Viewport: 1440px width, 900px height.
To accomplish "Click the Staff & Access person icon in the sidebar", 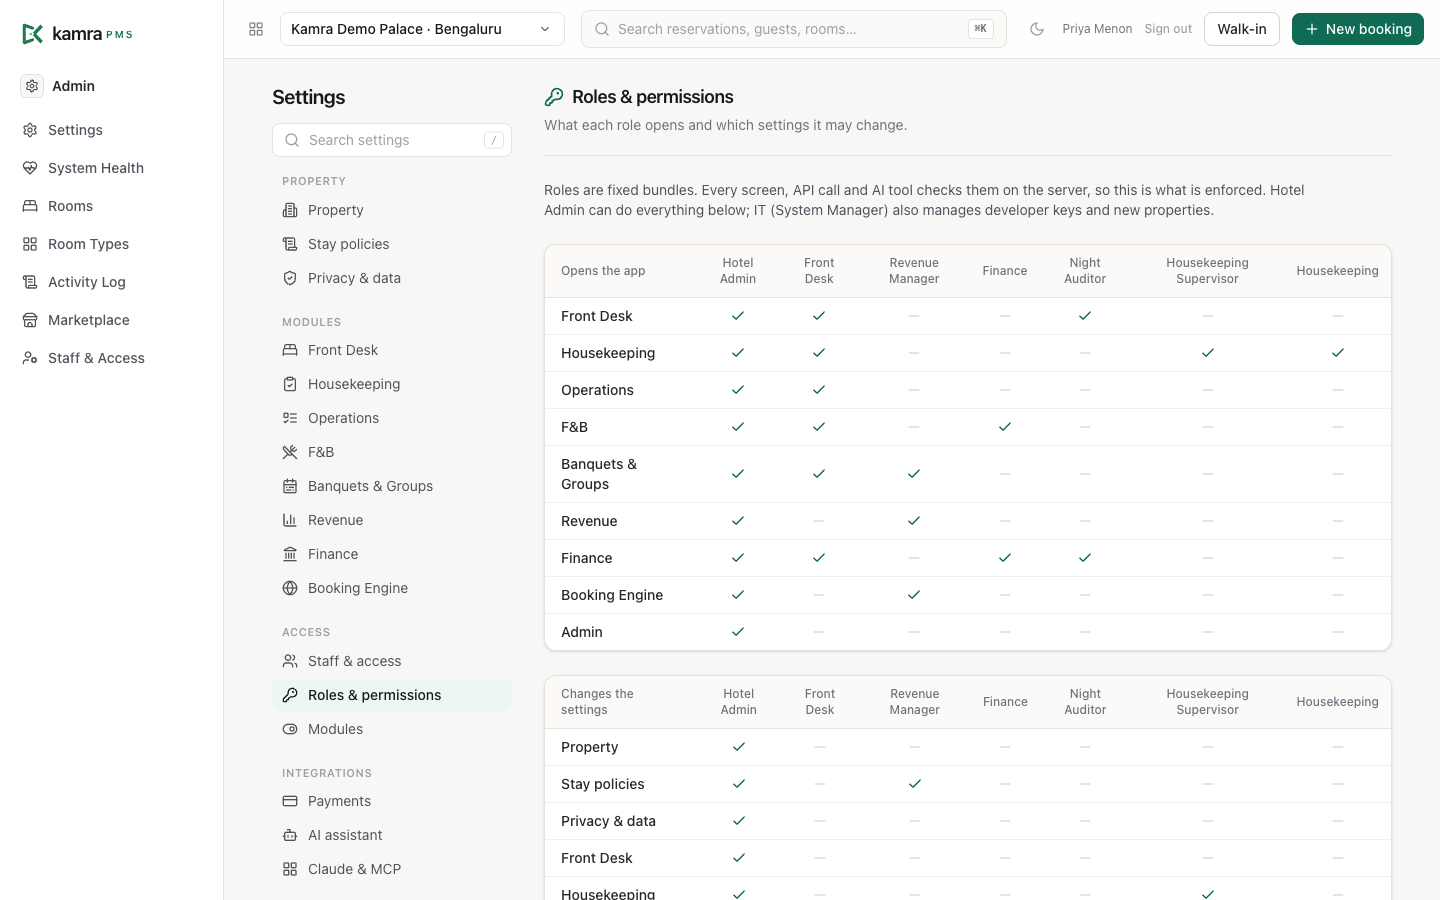I will tap(30, 358).
